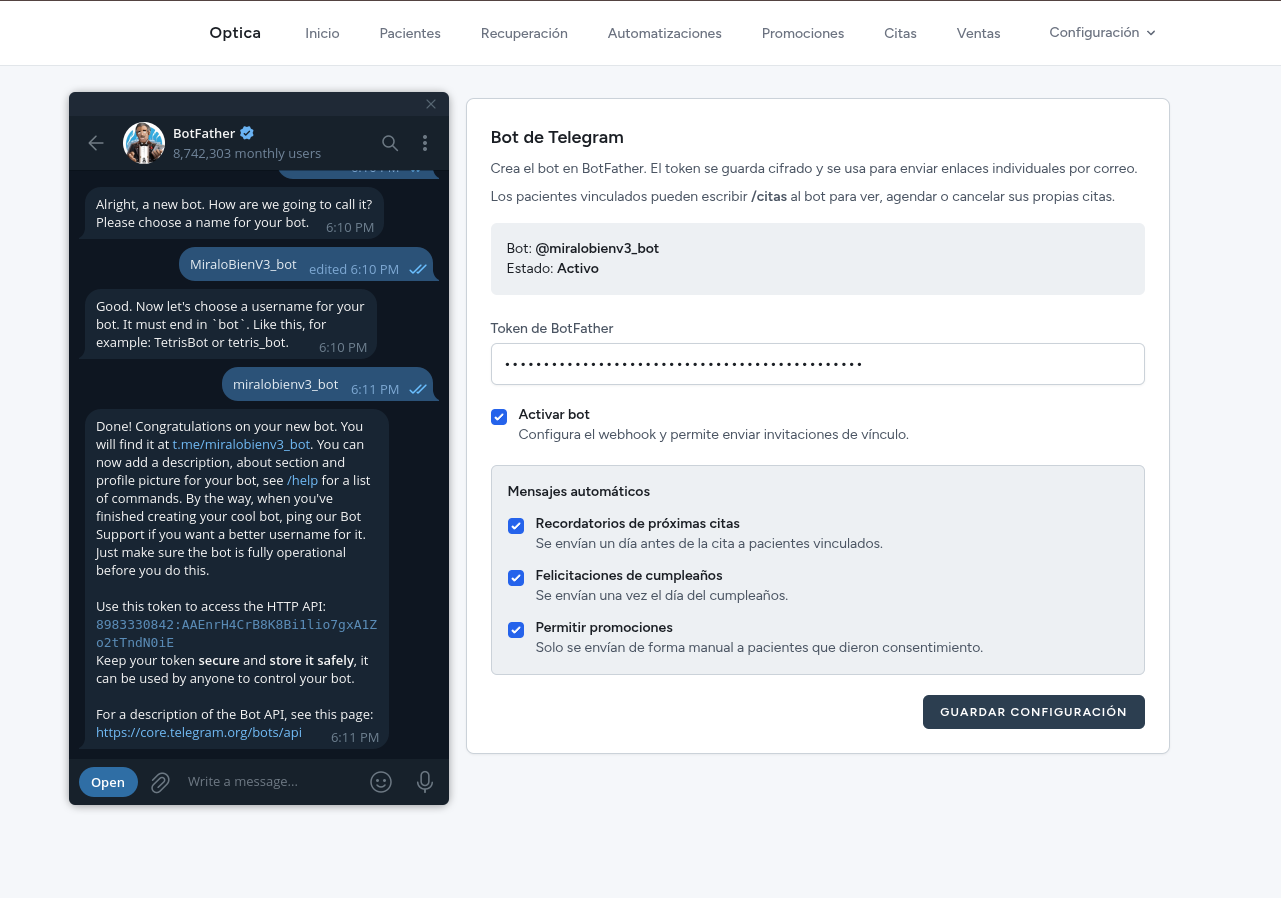
Task: Open the Pacientes section
Action: tap(410, 33)
